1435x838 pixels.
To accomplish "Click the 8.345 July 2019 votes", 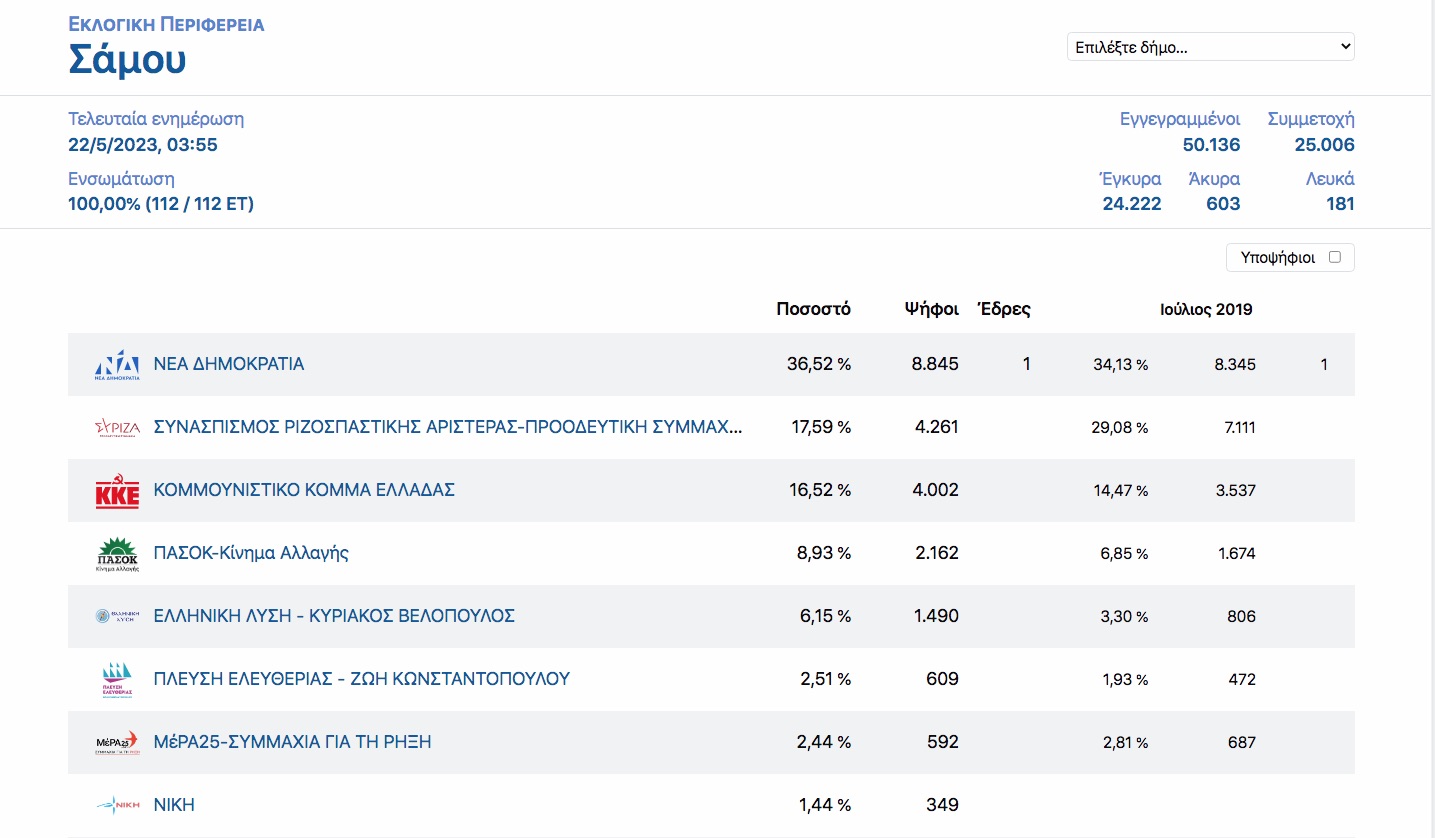I will [1235, 365].
